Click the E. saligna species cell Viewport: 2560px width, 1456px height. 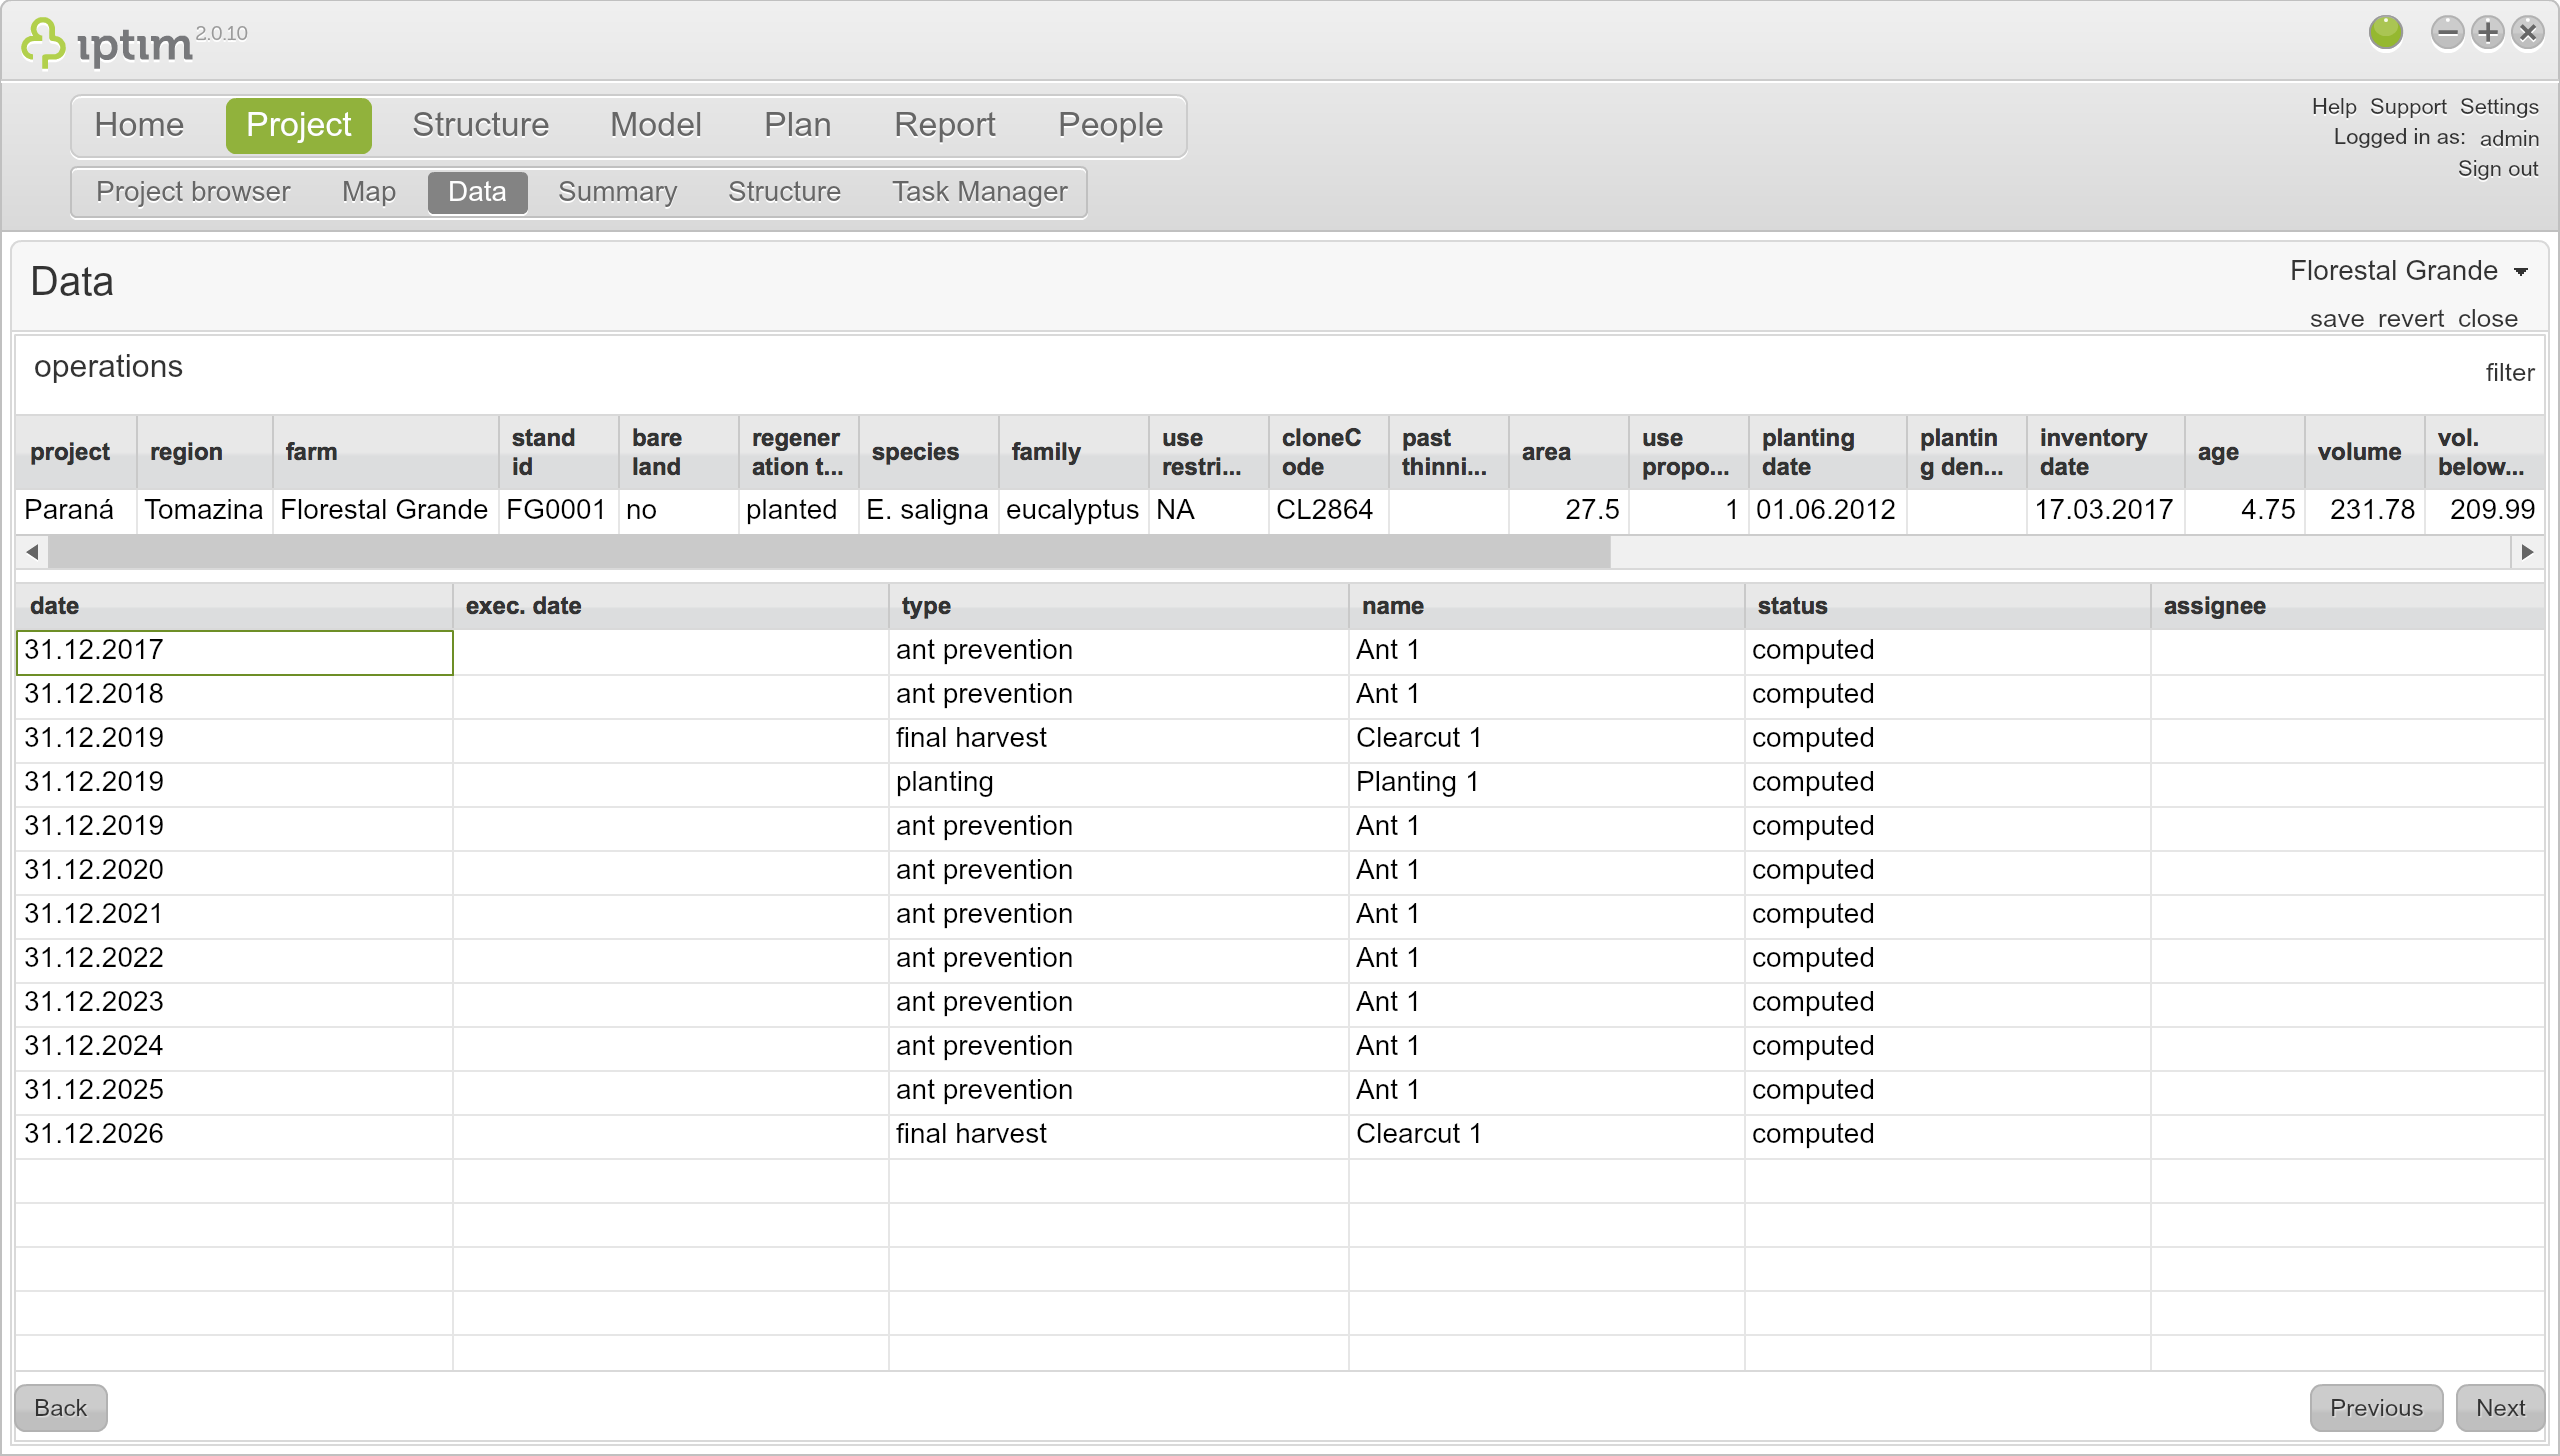(x=928, y=511)
